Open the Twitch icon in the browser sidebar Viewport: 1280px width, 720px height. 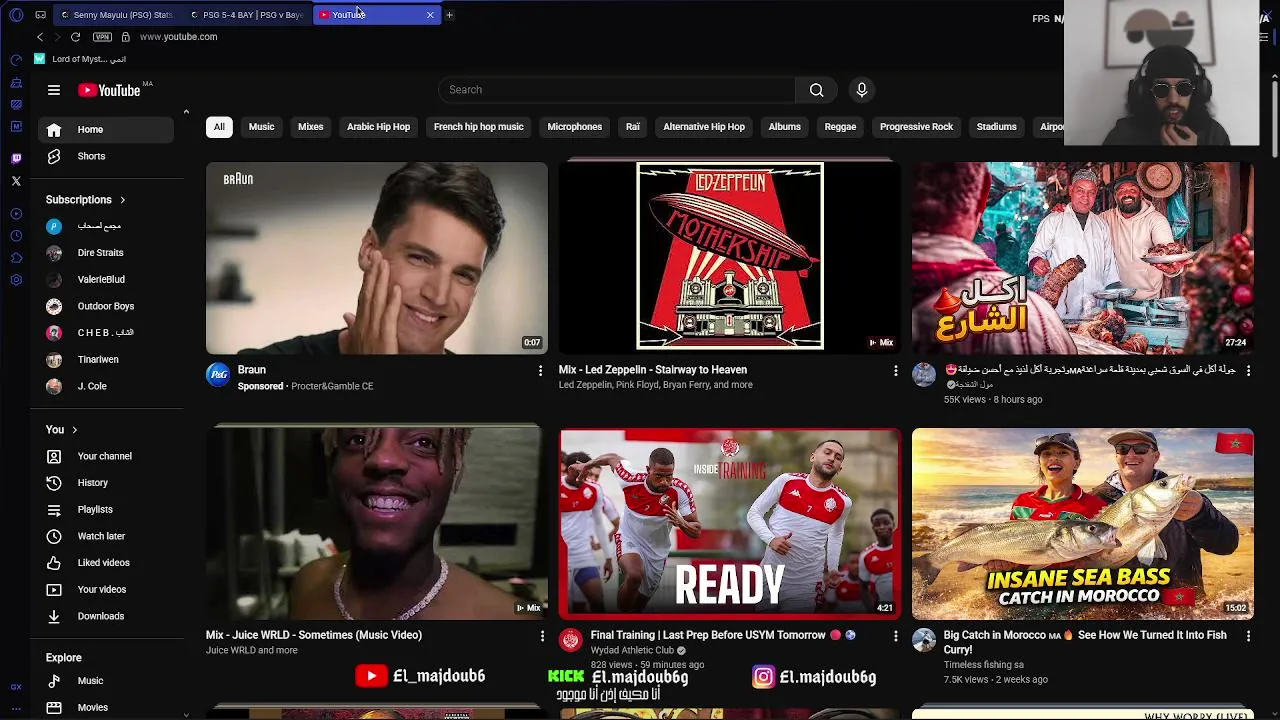click(16, 158)
